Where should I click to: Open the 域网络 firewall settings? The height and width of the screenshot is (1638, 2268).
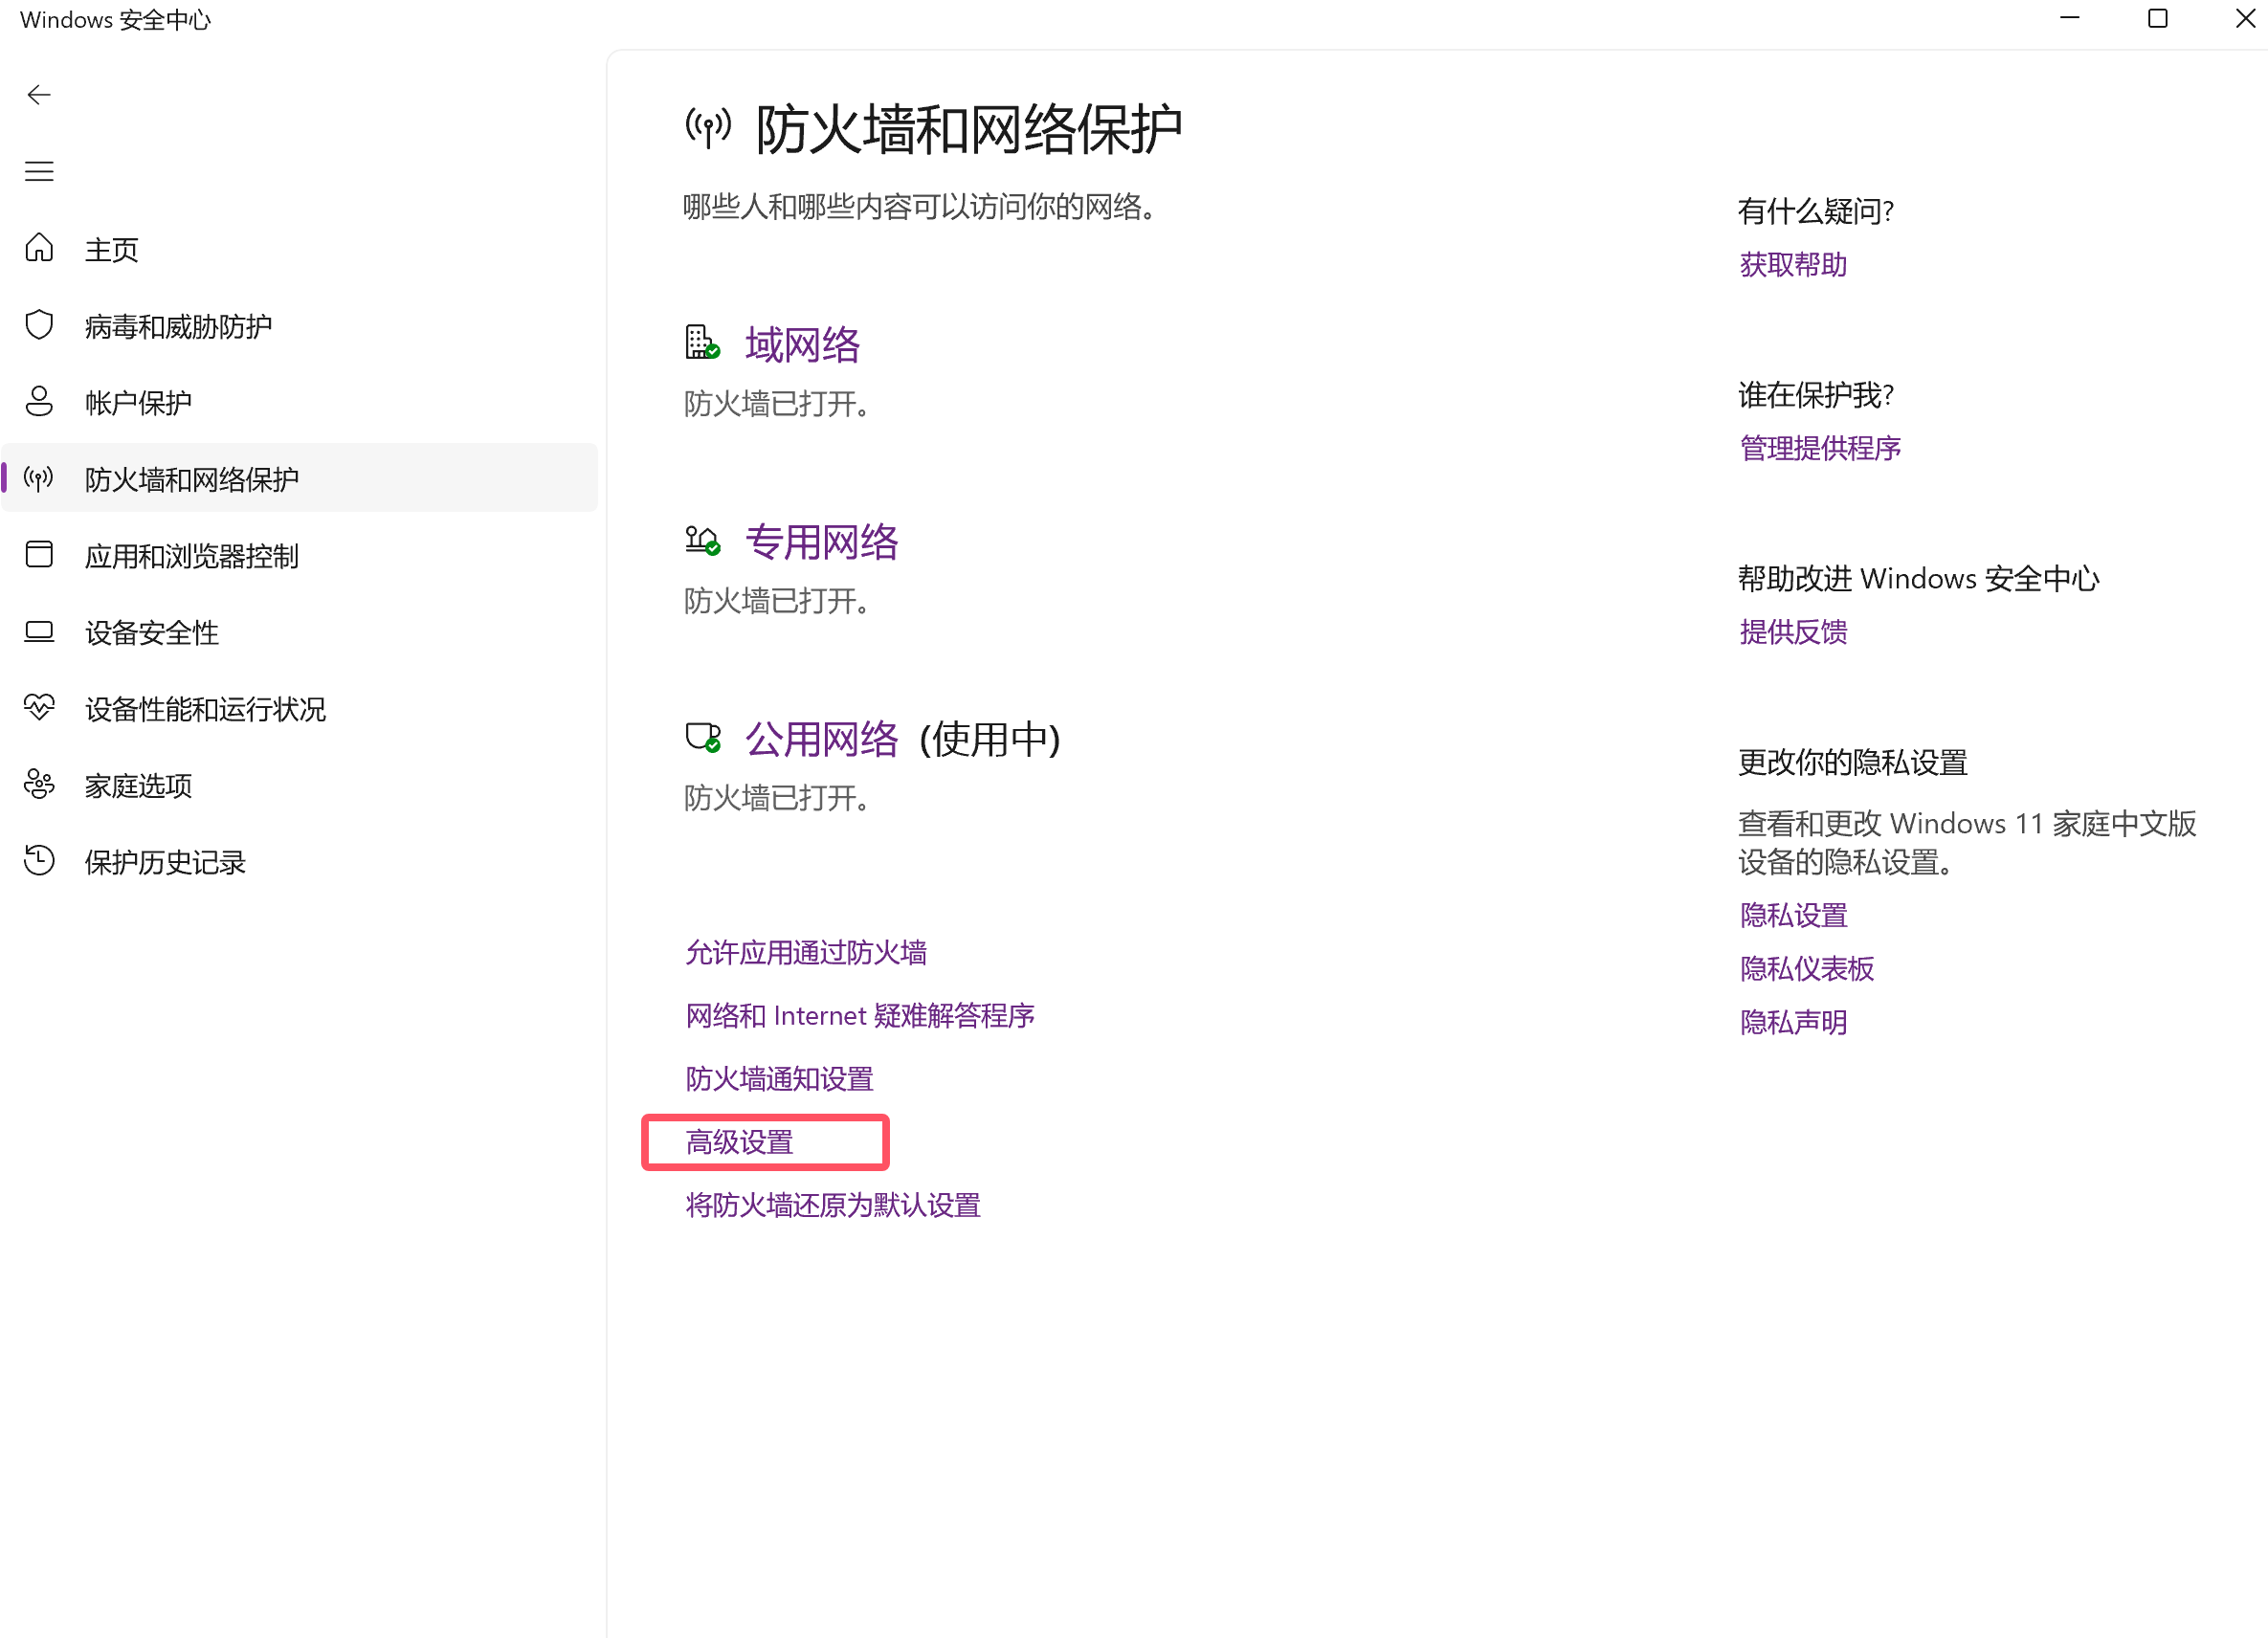click(801, 345)
